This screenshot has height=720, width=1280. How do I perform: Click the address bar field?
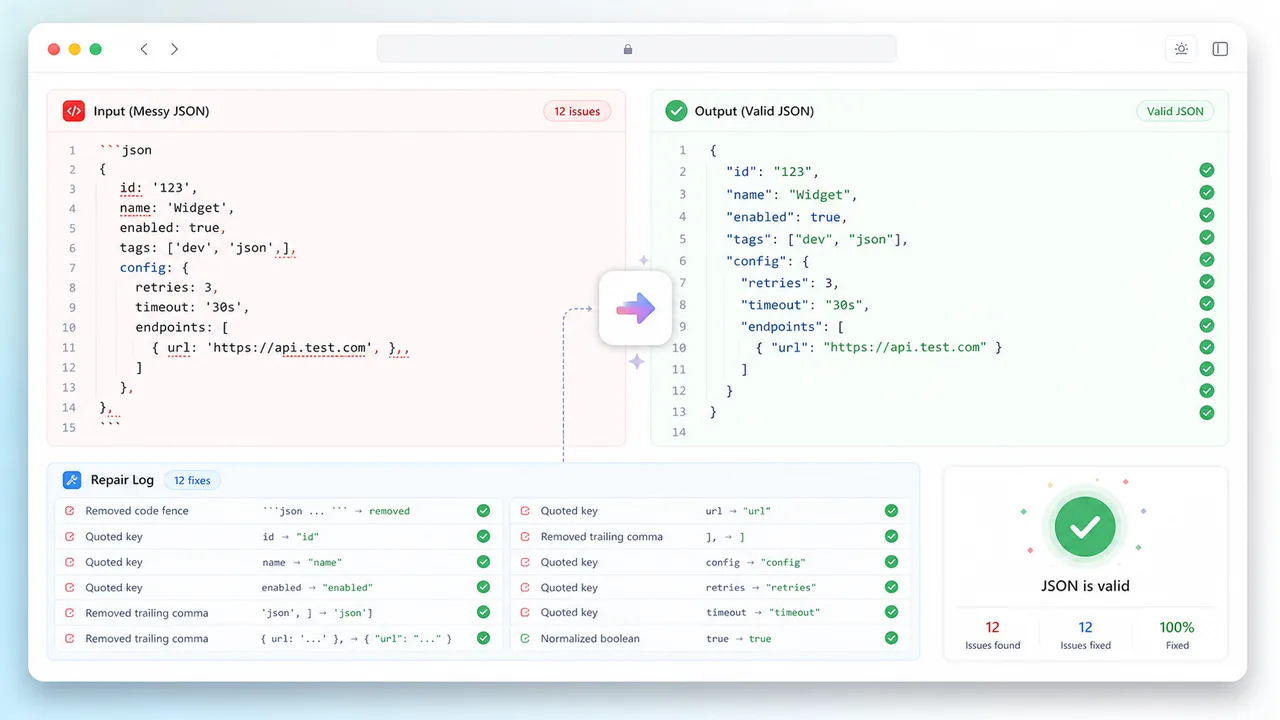636,49
